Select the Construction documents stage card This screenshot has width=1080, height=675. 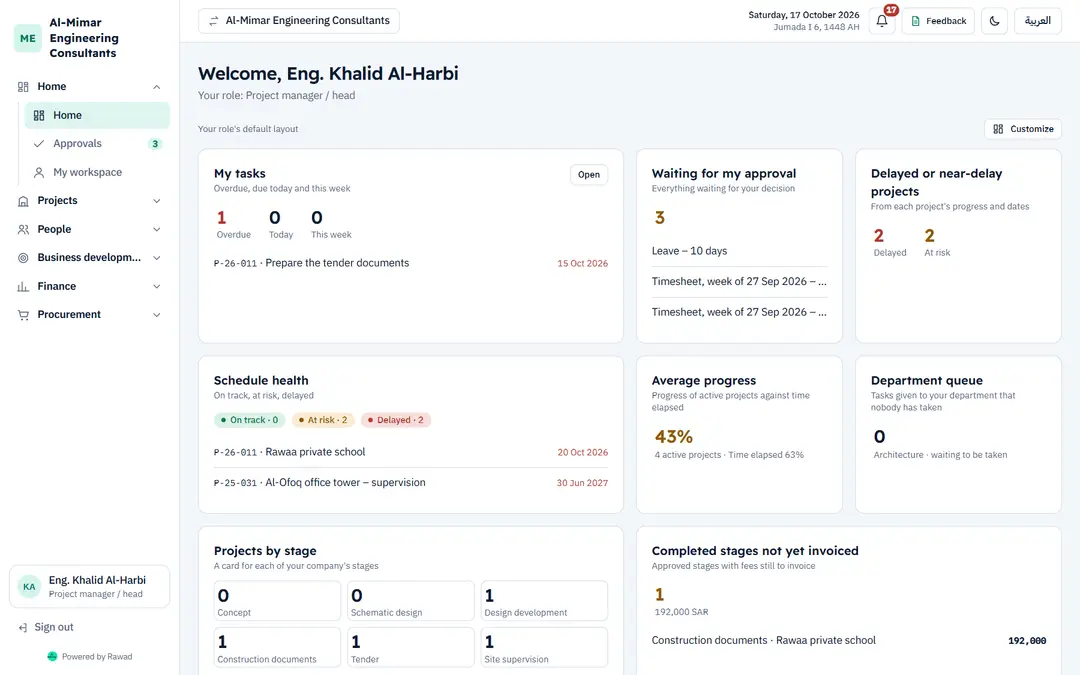pyautogui.click(x=277, y=647)
